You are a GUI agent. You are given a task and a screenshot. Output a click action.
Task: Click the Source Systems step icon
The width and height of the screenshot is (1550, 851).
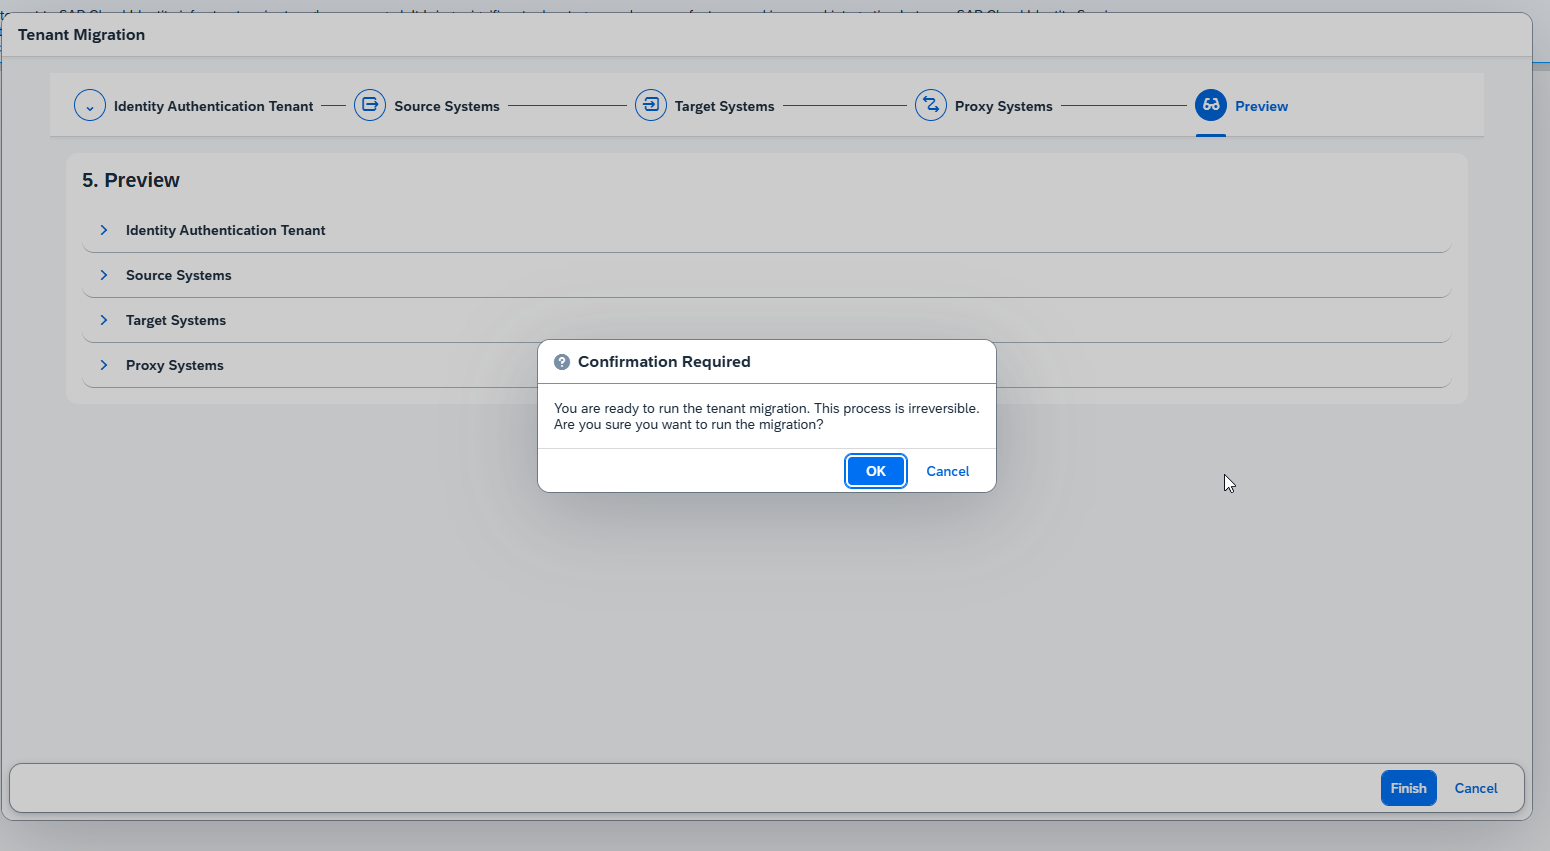[x=370, y=105]
